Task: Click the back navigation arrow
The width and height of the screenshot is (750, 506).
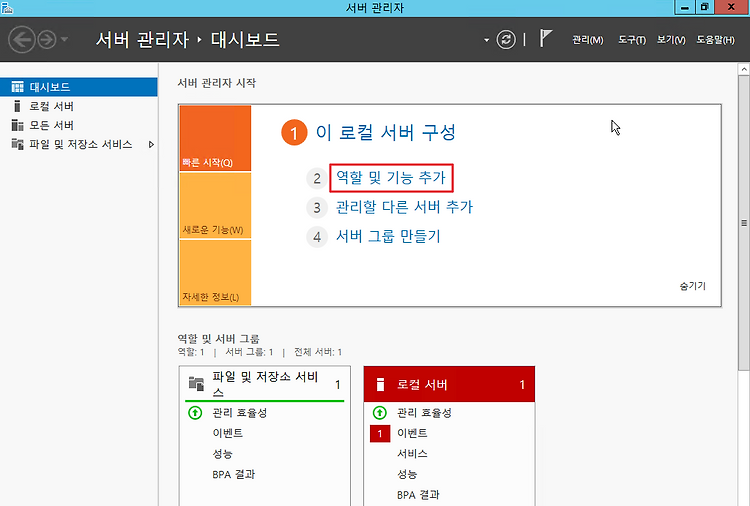Action: [x=22, y=39]
